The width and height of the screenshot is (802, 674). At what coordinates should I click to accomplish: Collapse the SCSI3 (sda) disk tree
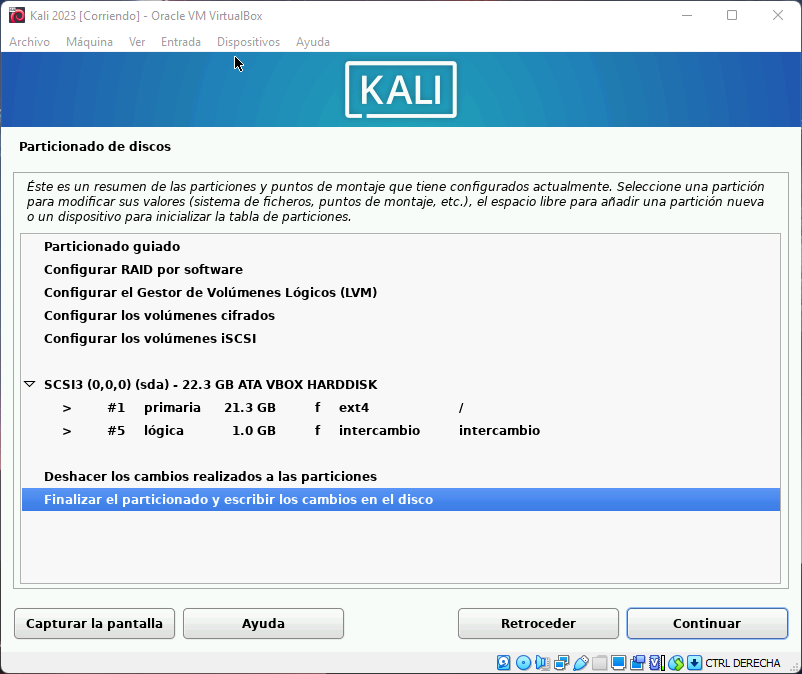coord(30,384)
